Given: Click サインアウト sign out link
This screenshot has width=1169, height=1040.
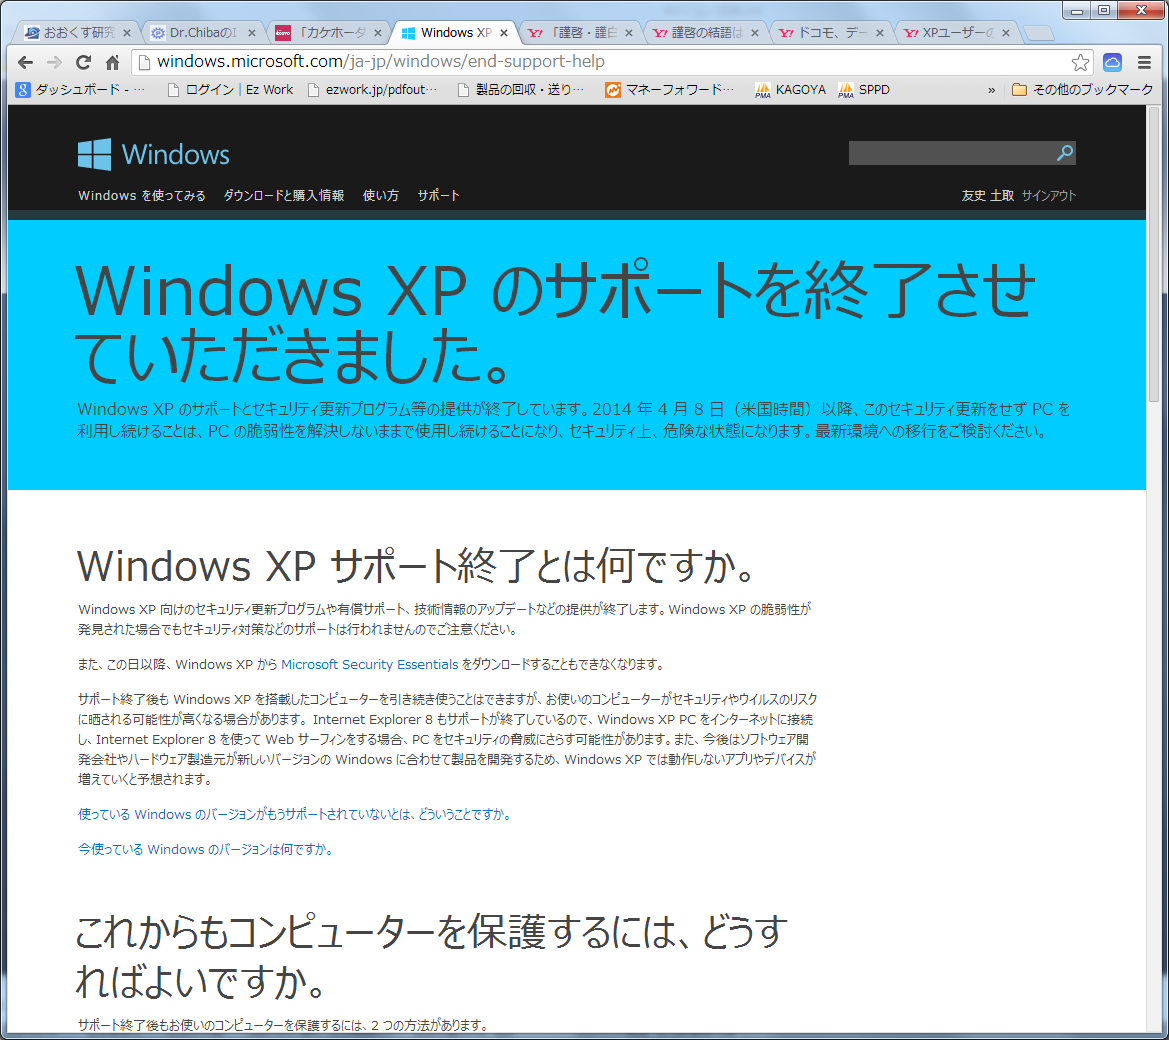Looking at the screenshot, I should pos(1048,196).
